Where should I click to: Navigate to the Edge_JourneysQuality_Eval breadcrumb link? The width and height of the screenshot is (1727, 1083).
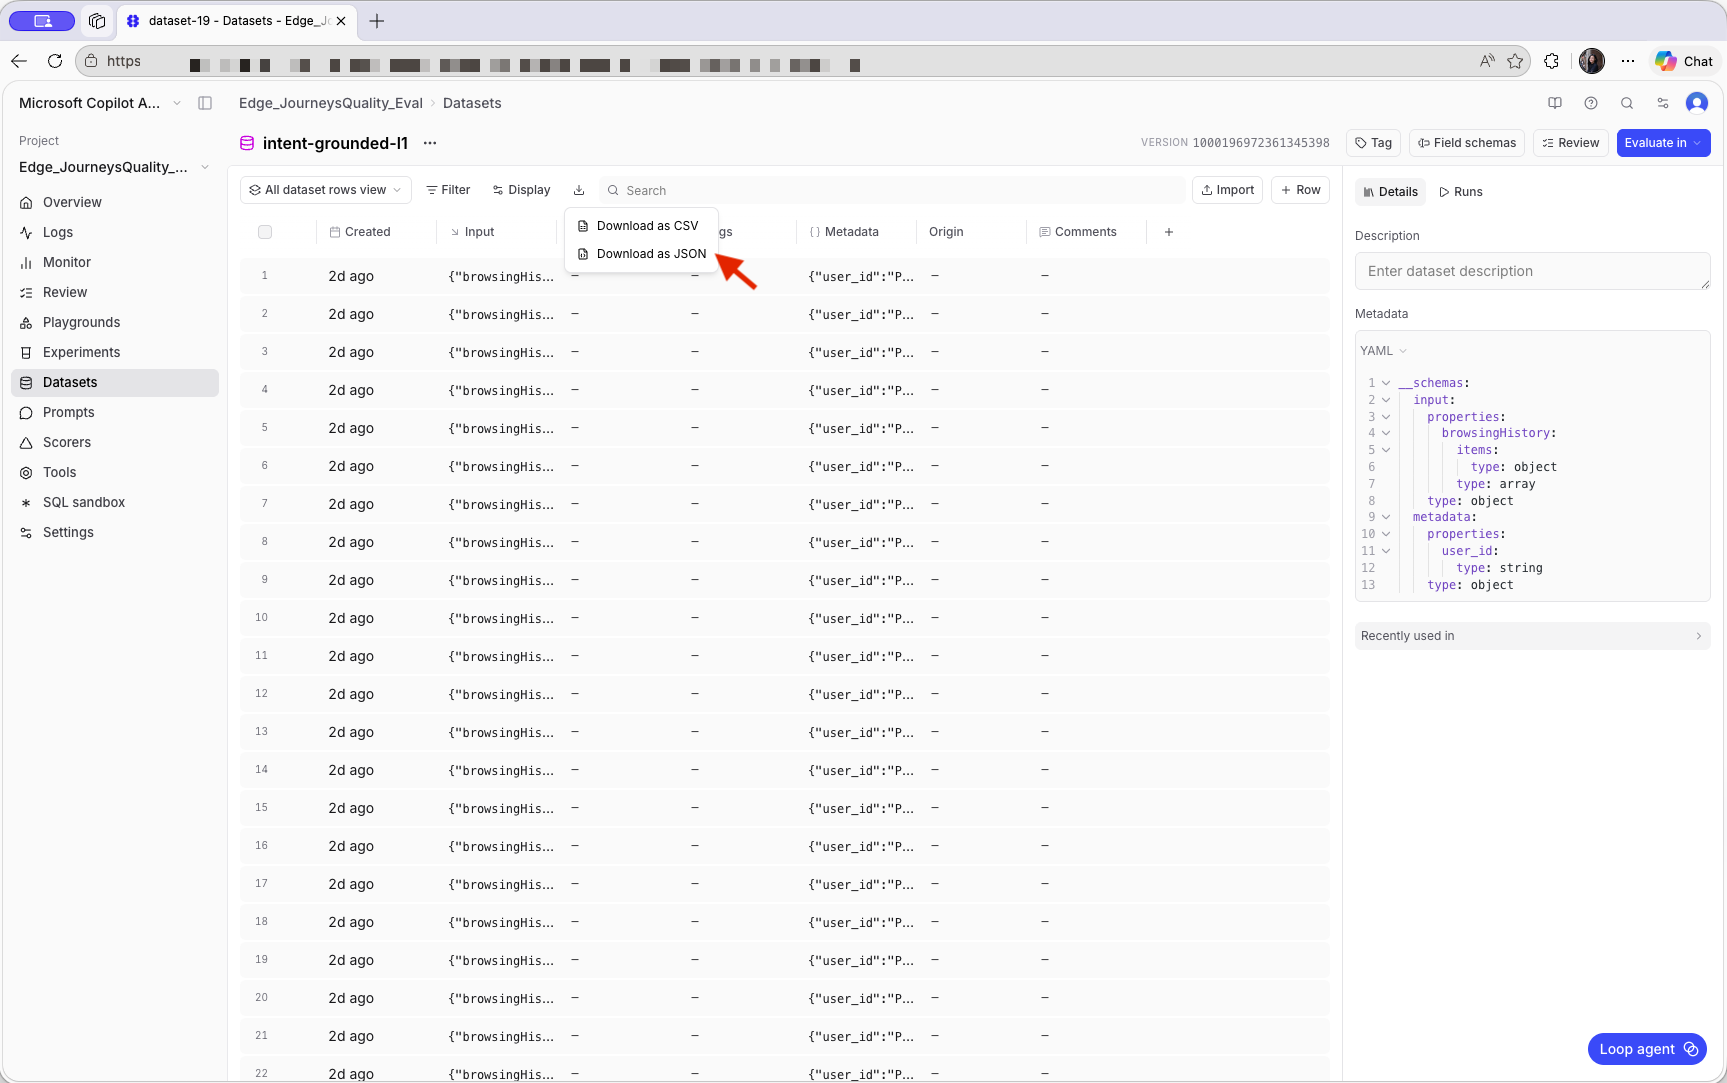coord(330,103)
